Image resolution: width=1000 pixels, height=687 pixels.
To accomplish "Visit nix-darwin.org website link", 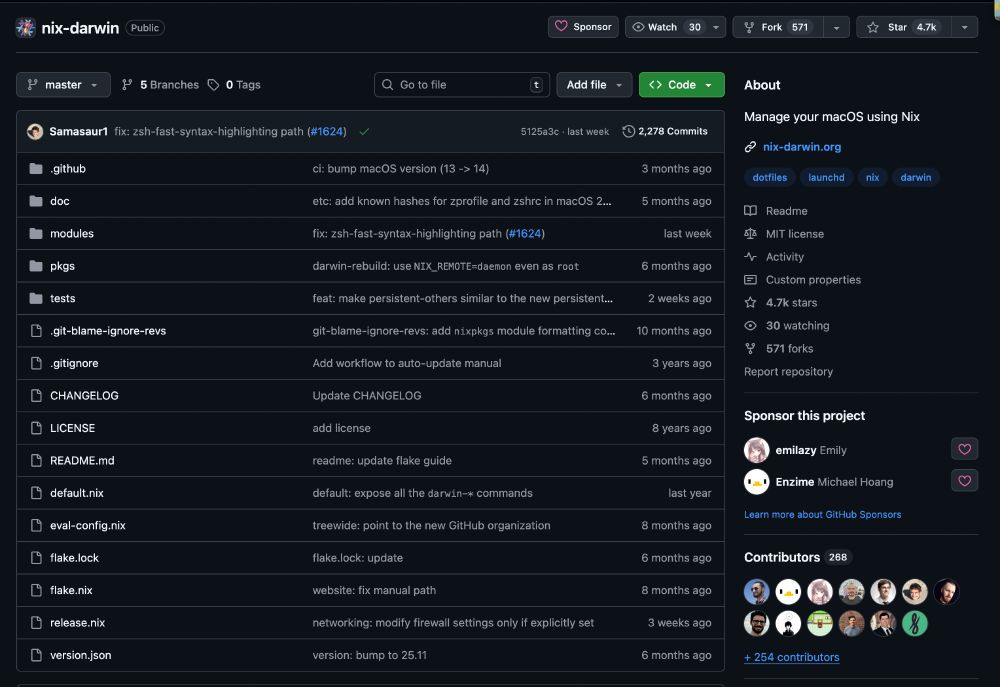I will (x=802, y=147).
